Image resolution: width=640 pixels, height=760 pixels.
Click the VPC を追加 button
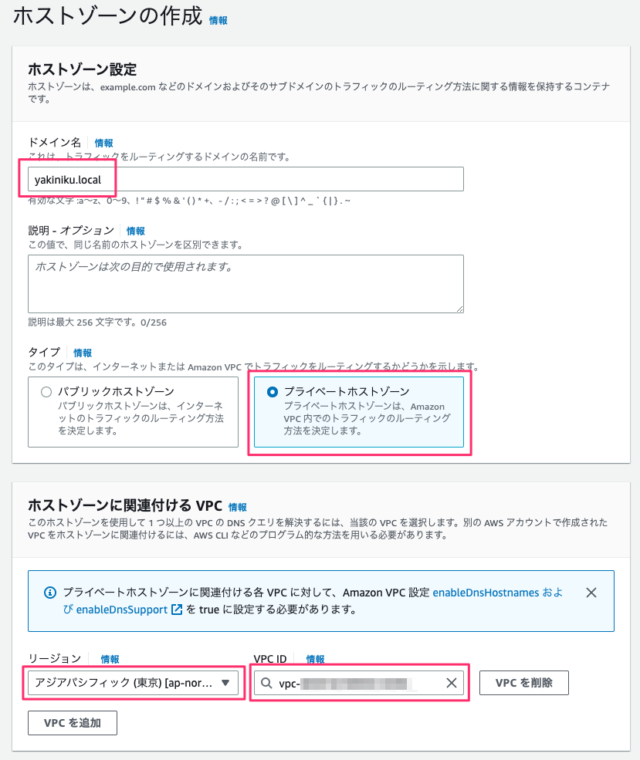click(x=72, y=723)
